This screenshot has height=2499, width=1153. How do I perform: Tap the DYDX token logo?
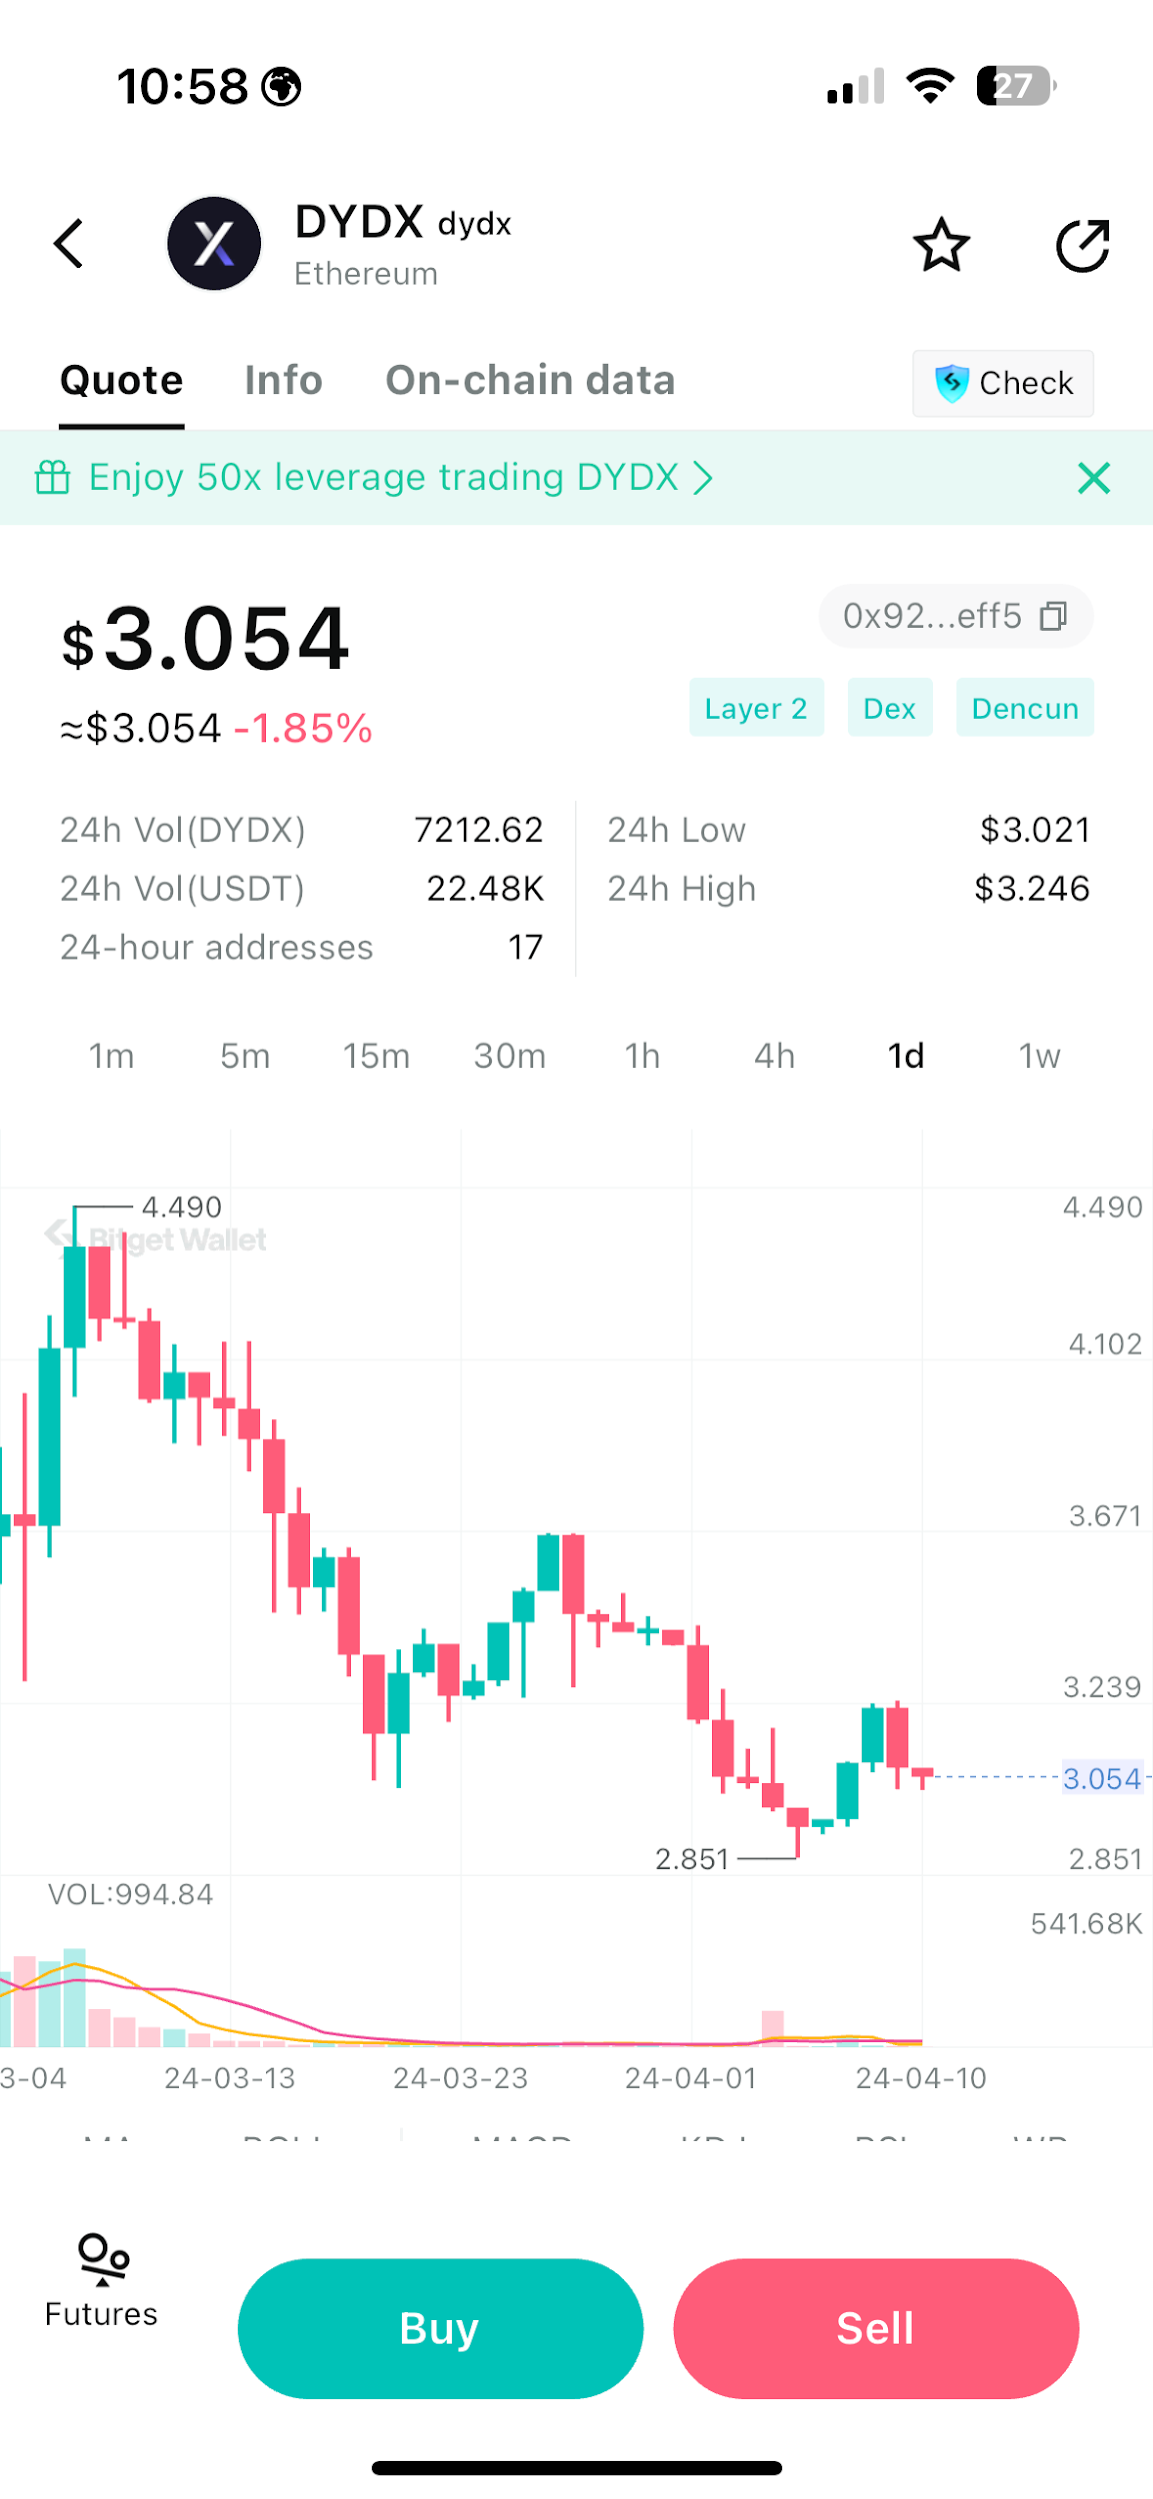coord(214,244)
